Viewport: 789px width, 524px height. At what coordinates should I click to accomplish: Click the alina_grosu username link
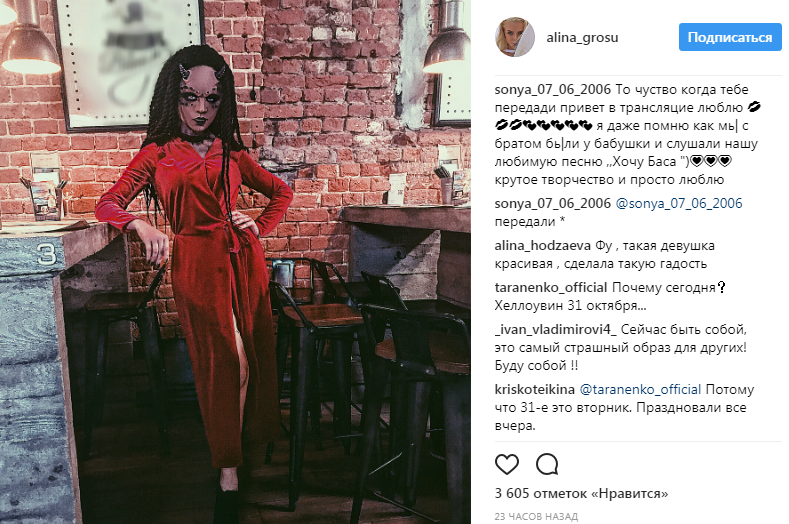pos(582,37)
